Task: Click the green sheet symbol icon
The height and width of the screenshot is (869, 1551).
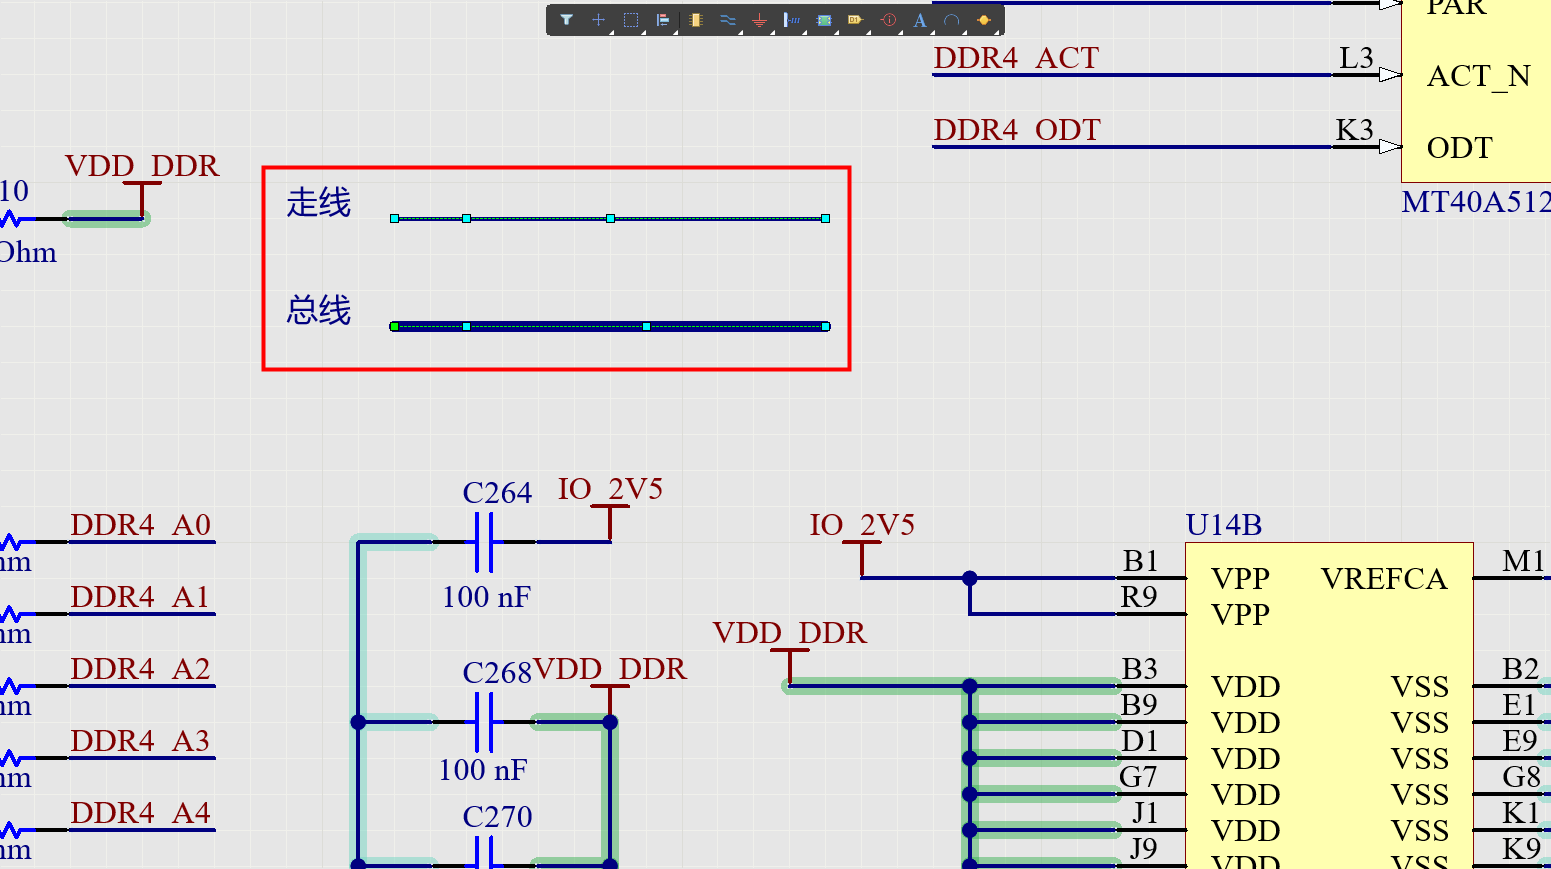Action: point(823,20)
